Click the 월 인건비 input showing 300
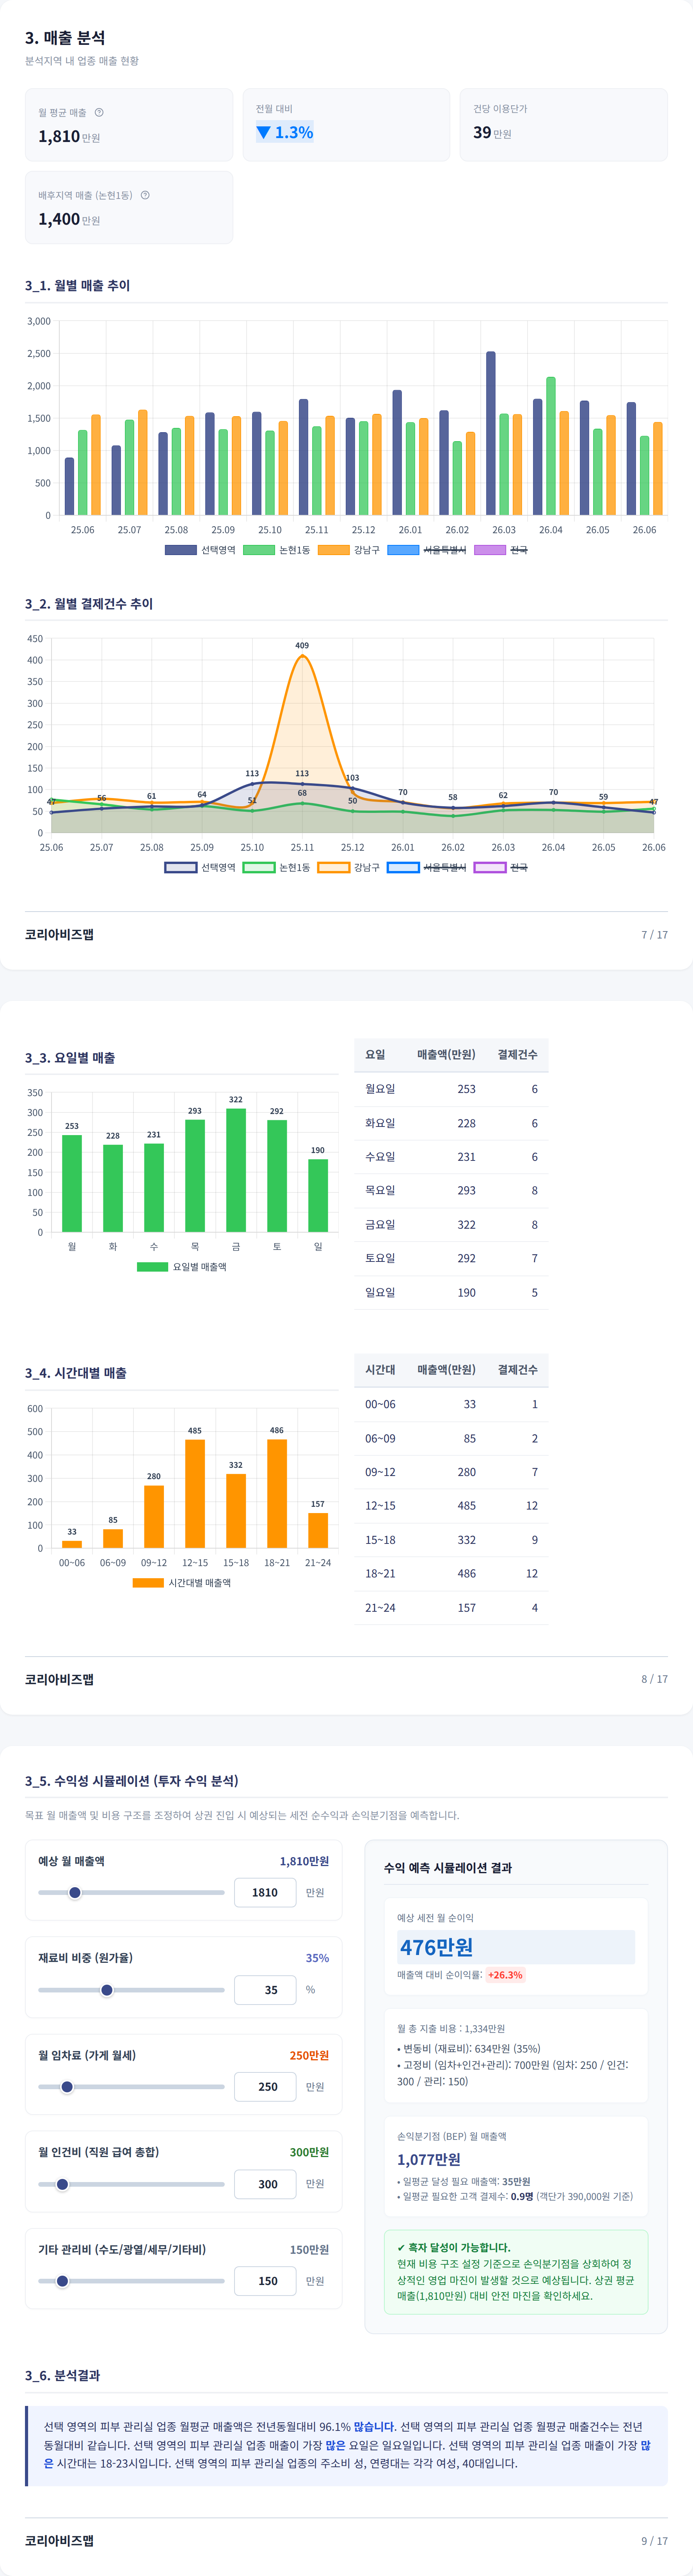Screen dimensions: 693x2576 (x=265, y=2184)
